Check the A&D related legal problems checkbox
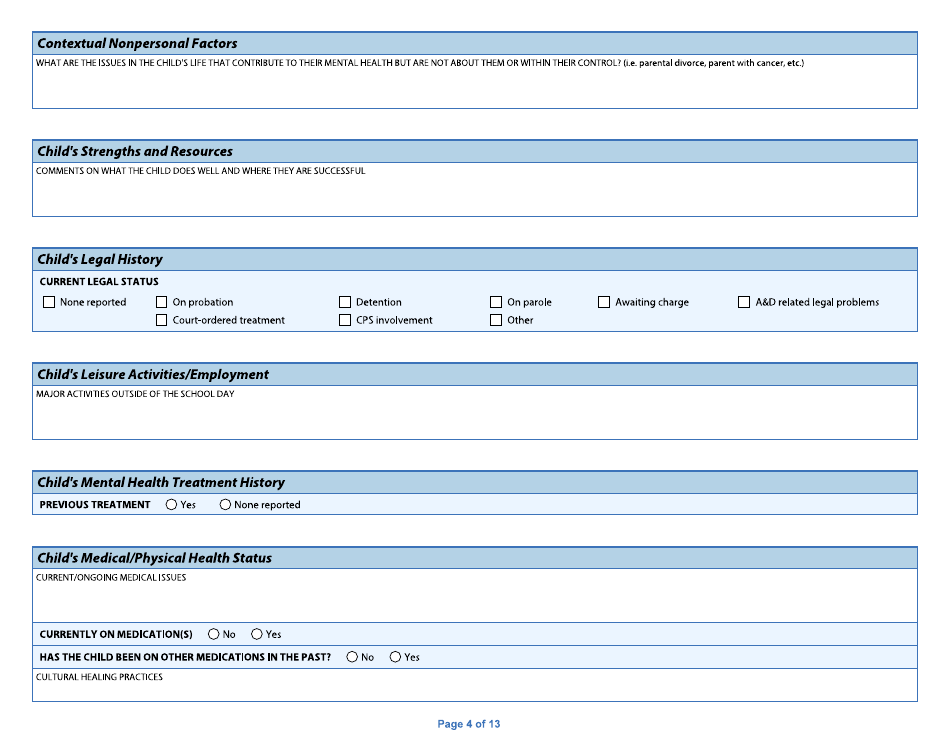This screenshot has height=735, width=950. pos(744,301)
